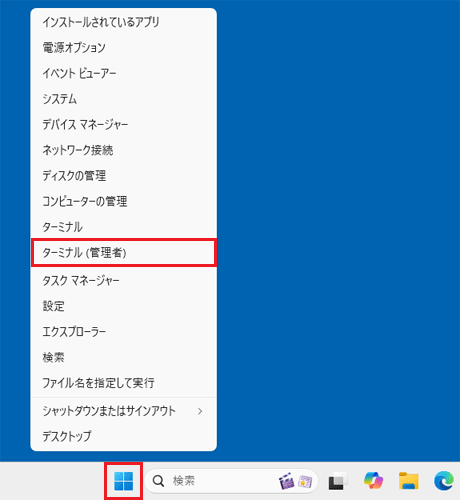Open デバイス マネージャー
The height and width of the screenshot is (500, 460).
coord(124,125)
